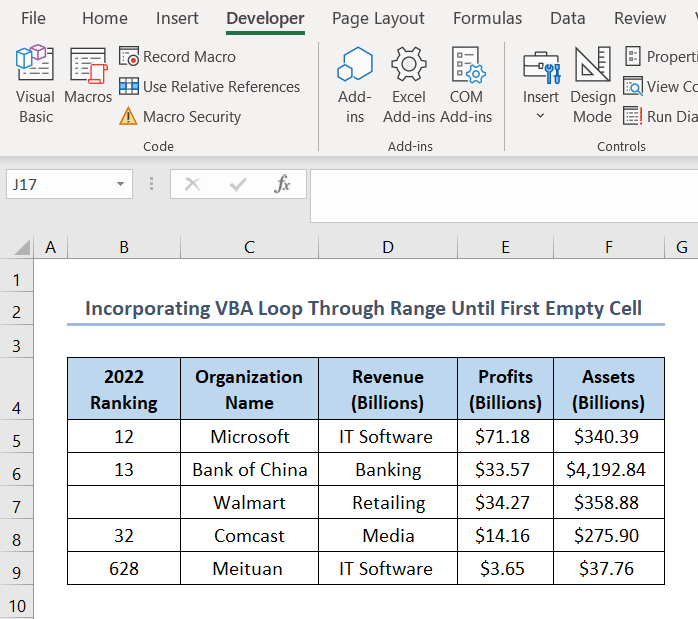Screen dimensions: 698x619
Task: Click into the formula bar
Action: point(504,196)
